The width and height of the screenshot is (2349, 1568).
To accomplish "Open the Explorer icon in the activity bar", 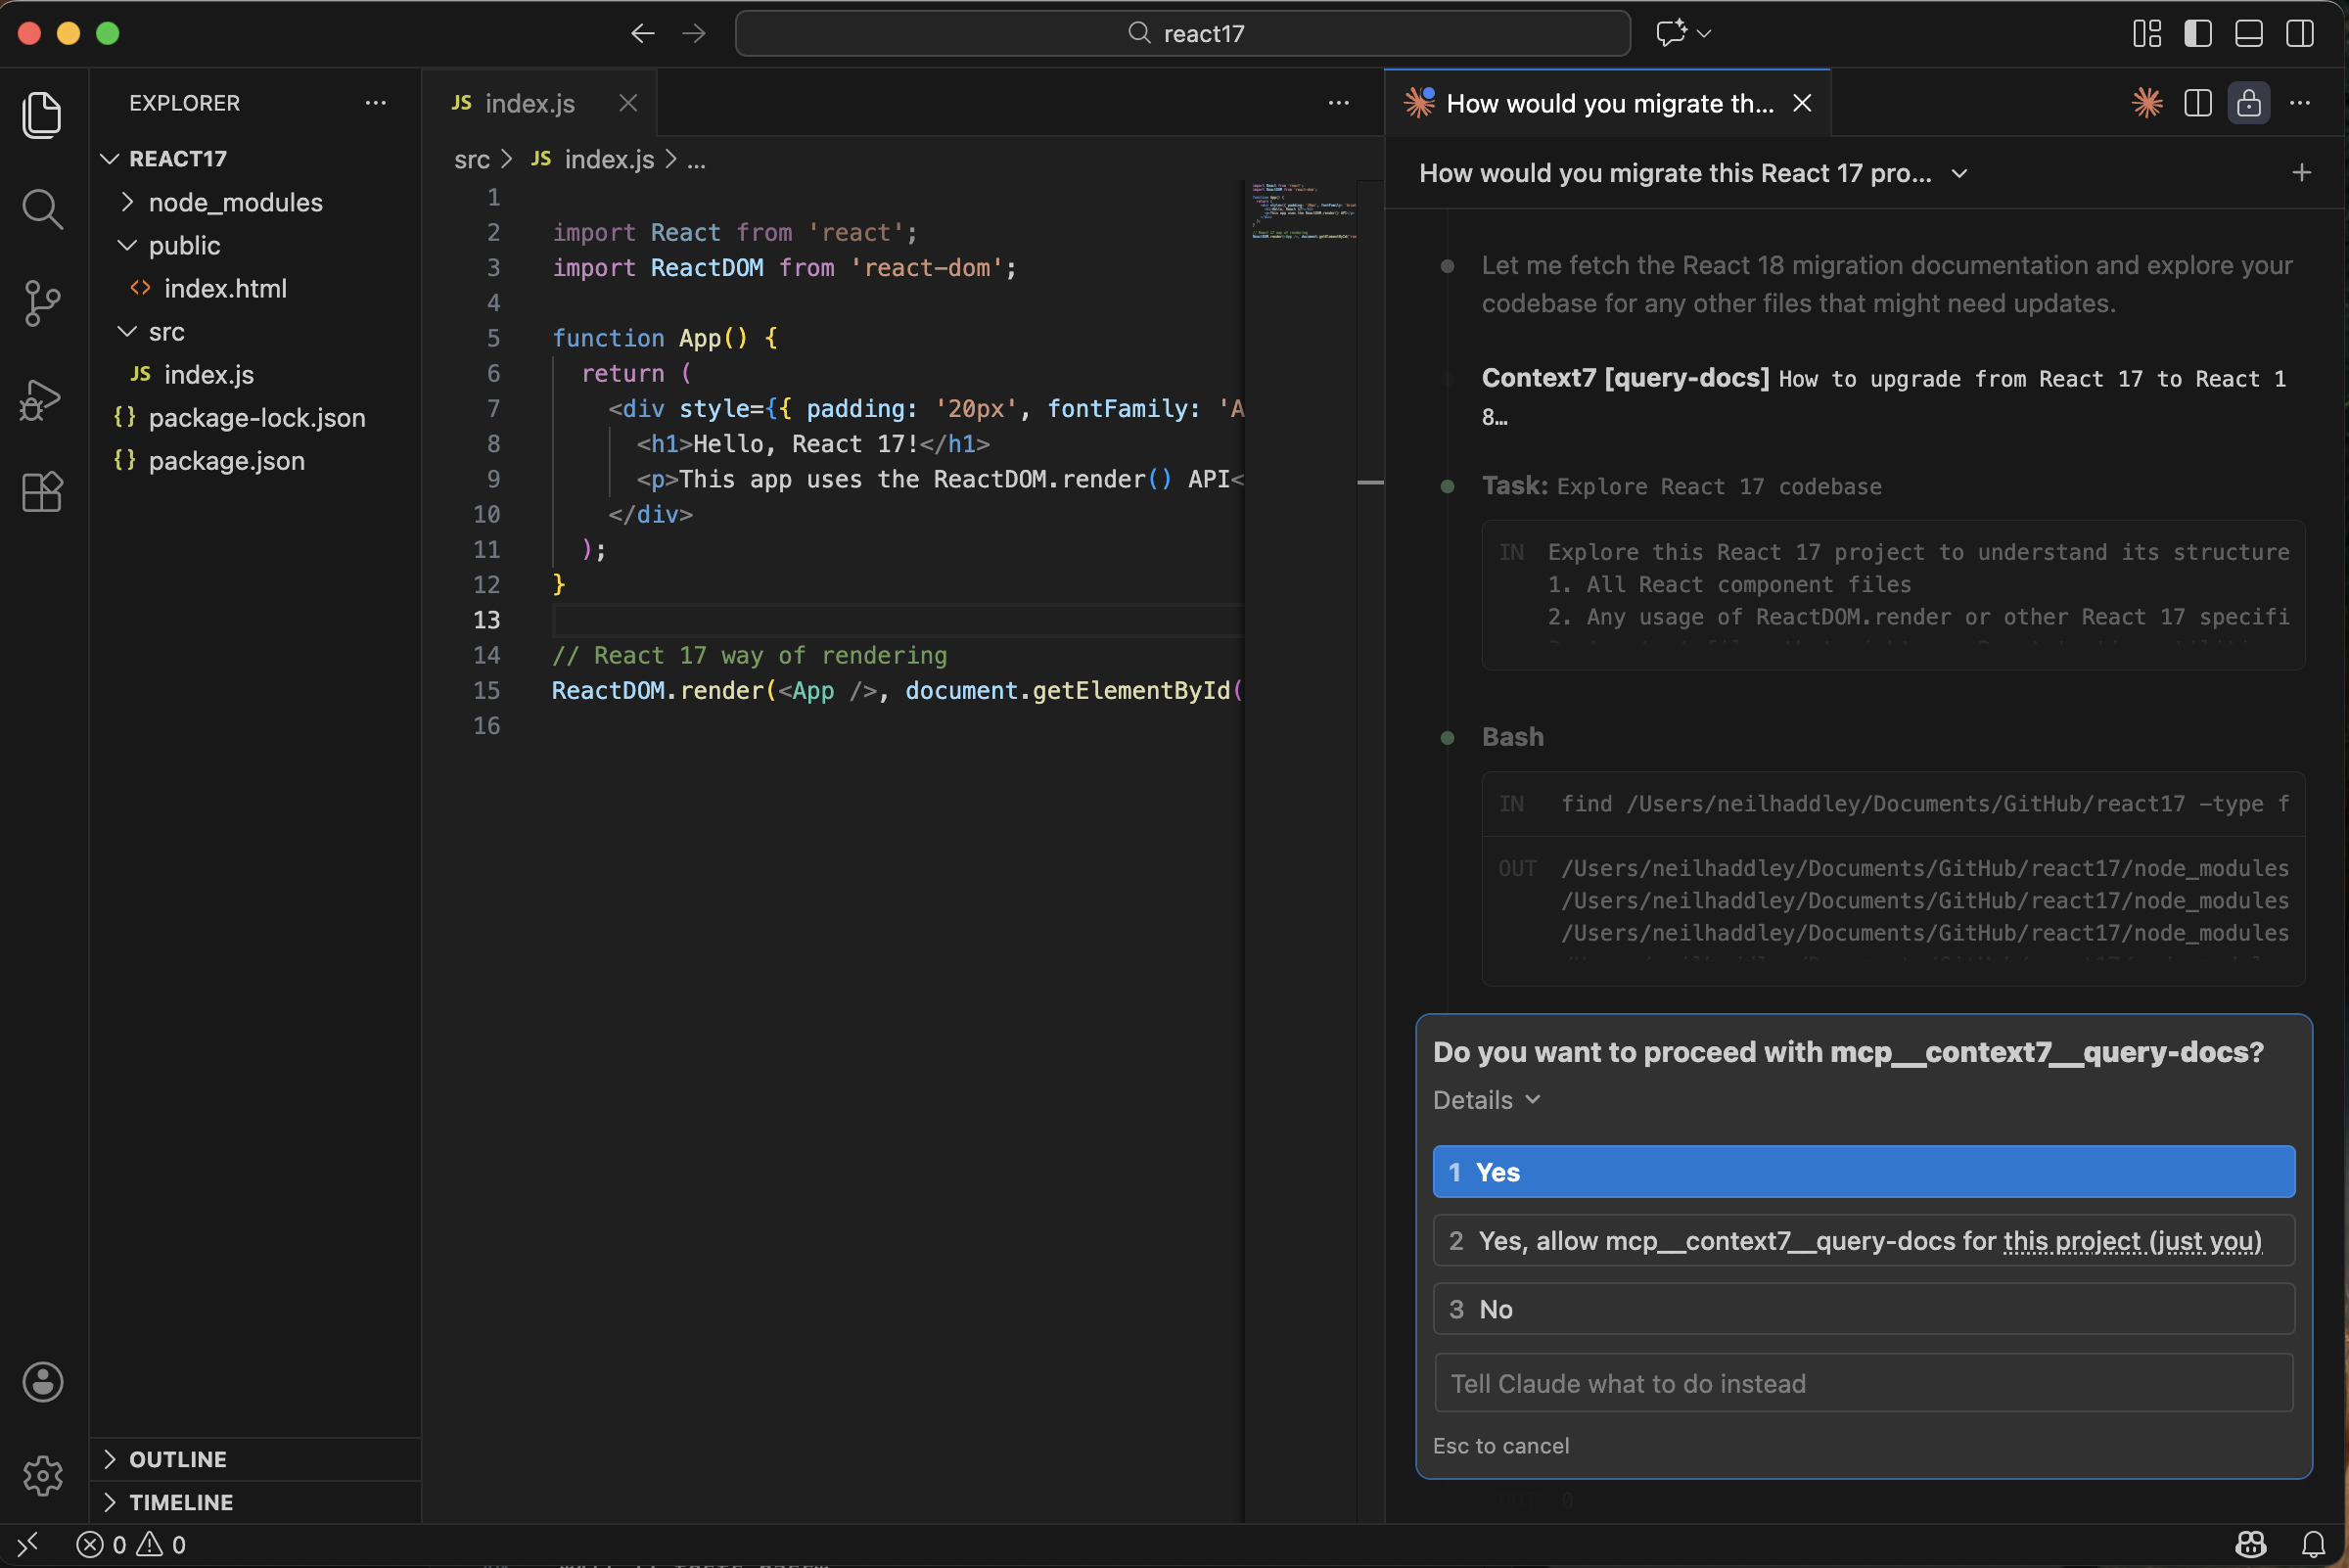I will [x=43, y=116].
